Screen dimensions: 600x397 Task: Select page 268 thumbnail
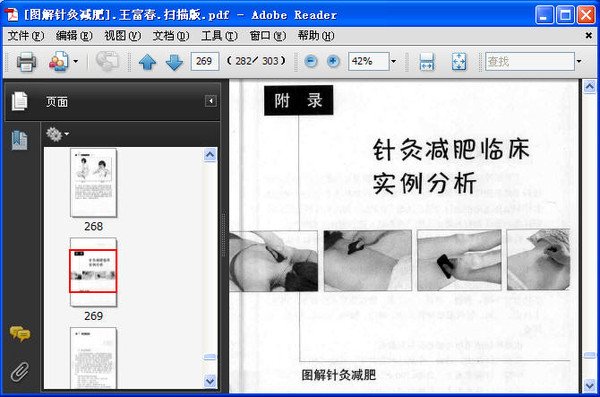pos(93,183)
